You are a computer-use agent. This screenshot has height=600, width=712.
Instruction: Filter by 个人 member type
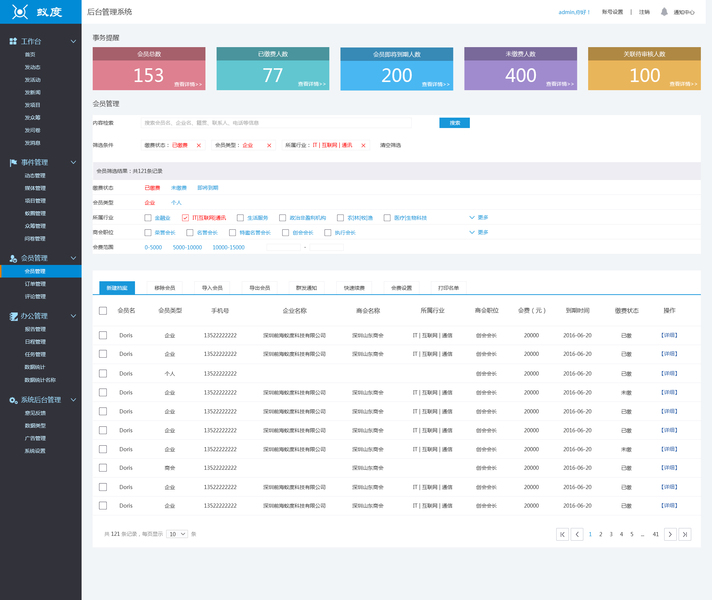176,203
